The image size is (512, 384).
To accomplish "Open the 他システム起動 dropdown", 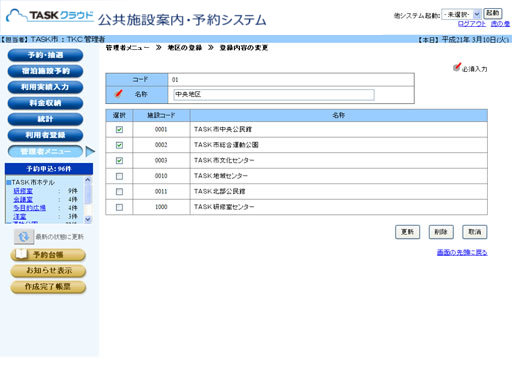I will (461, 14).
